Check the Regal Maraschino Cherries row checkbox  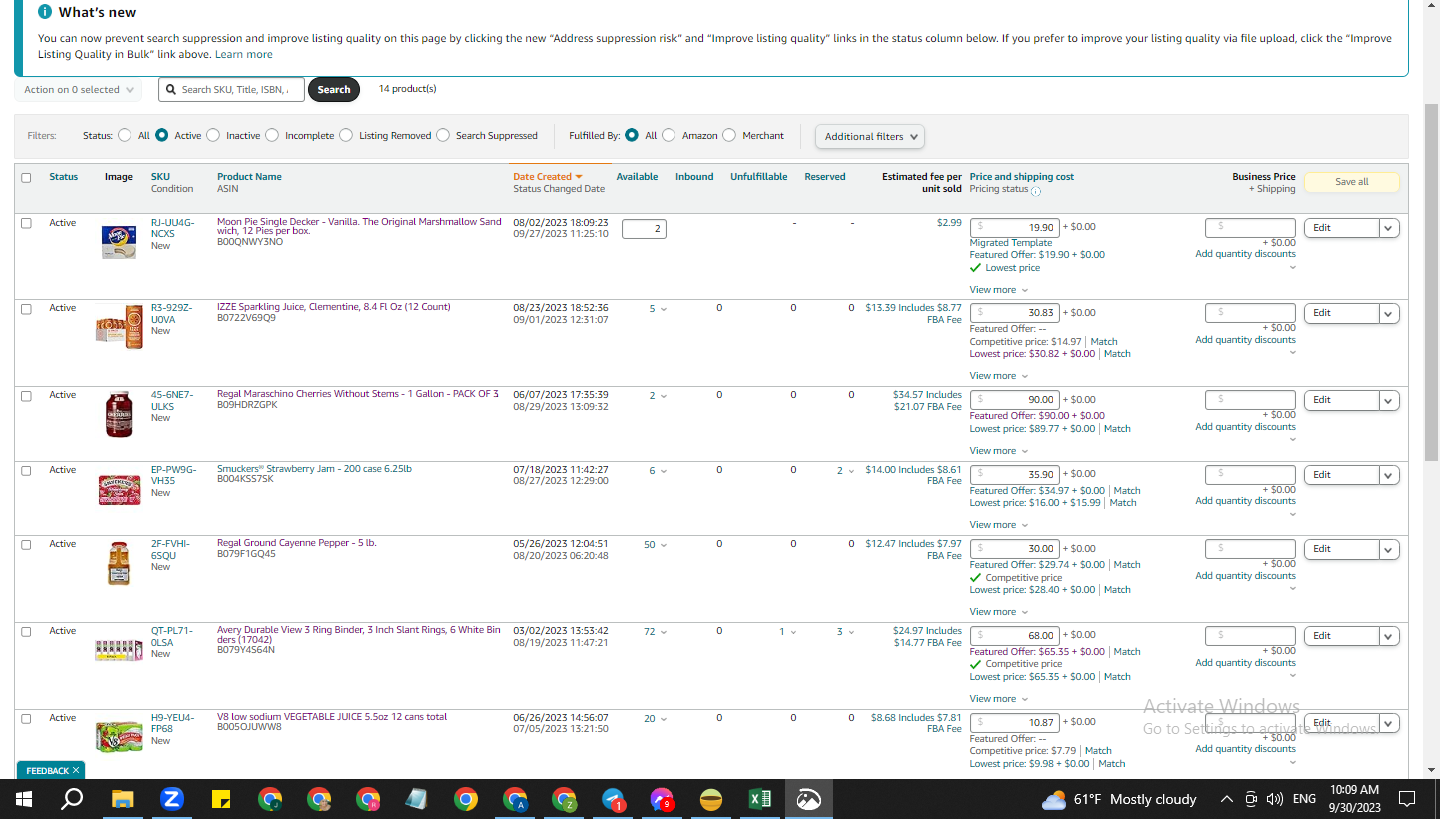tap(26, 396)
